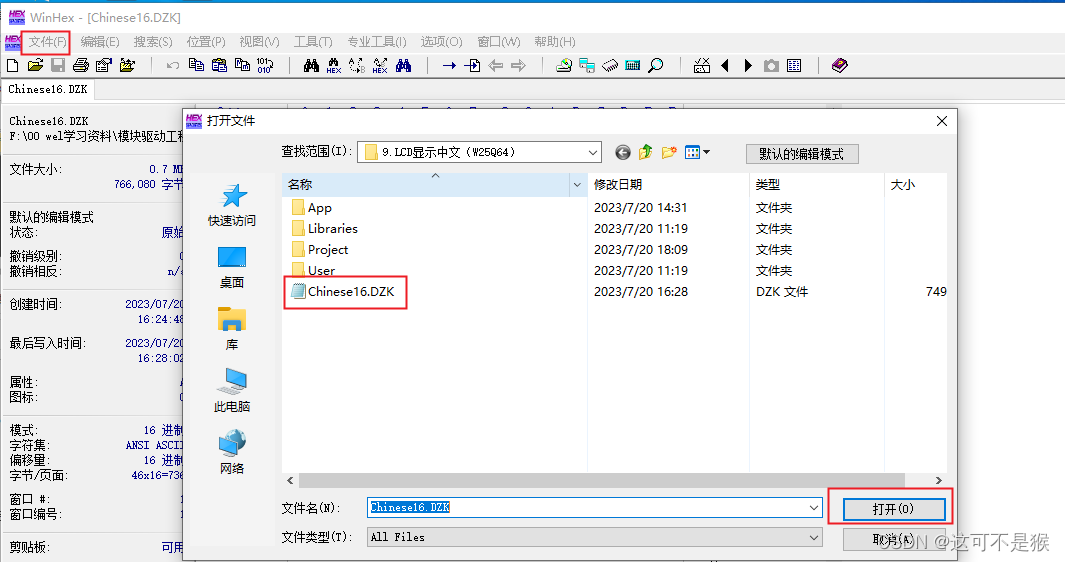Click the Replace Text toolbar icon
Image resolution: width=1065 pixels, height=562 pixels.
pos(357,65)
